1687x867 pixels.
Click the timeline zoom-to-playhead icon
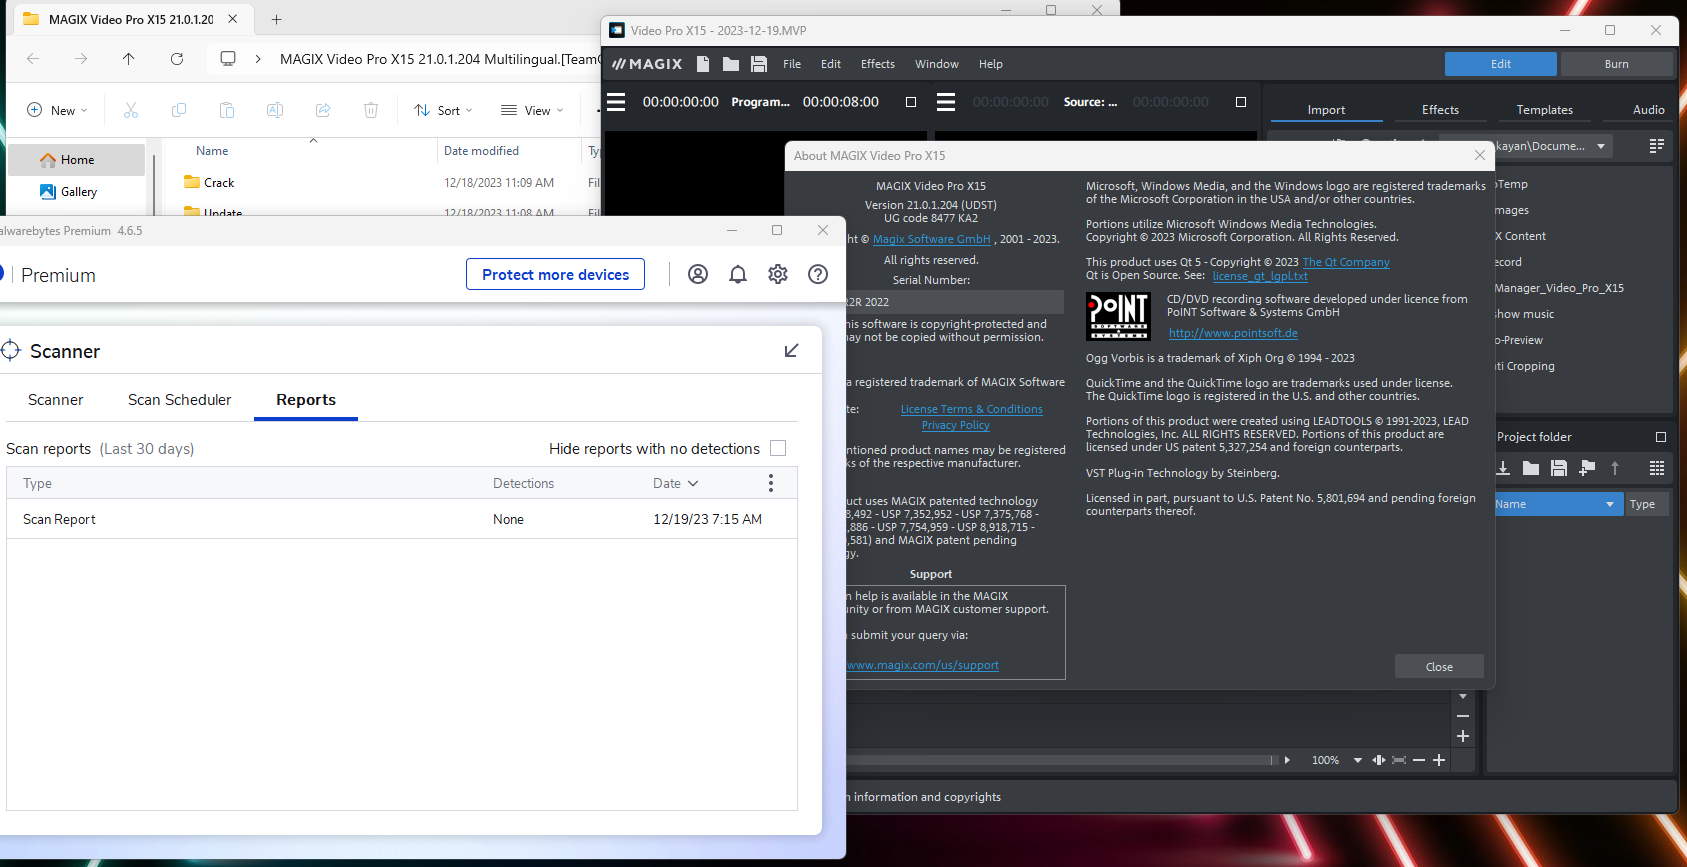1379,760
